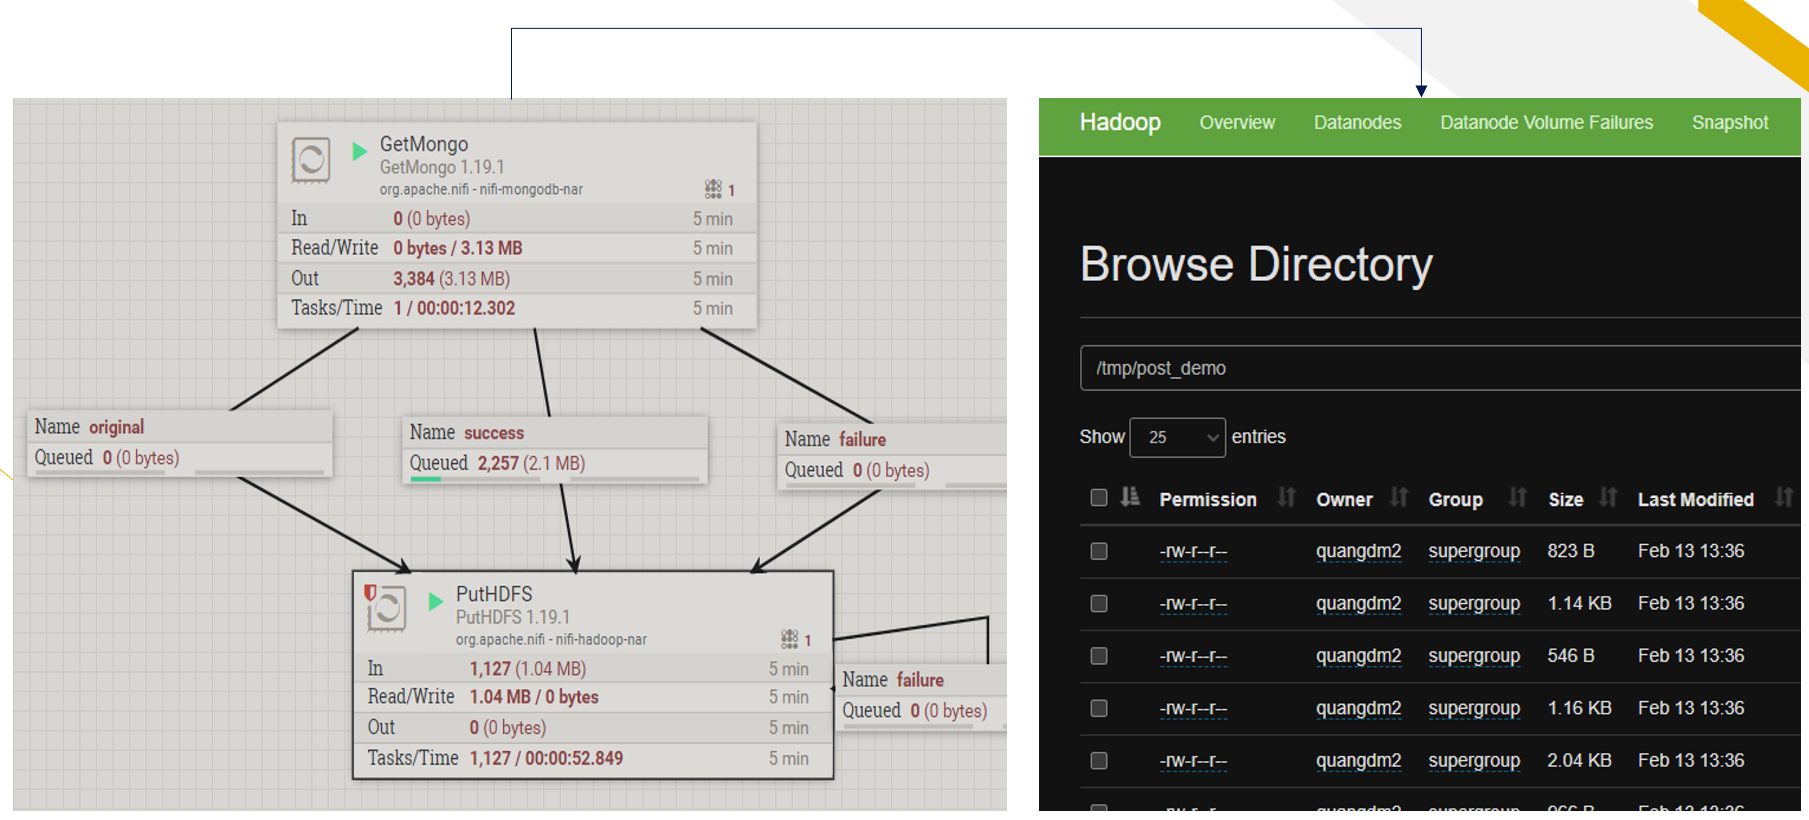Click the PutHDFS active threads cluster icon
The height and width of the screenshot is (820, 1809).
point(789,639)
